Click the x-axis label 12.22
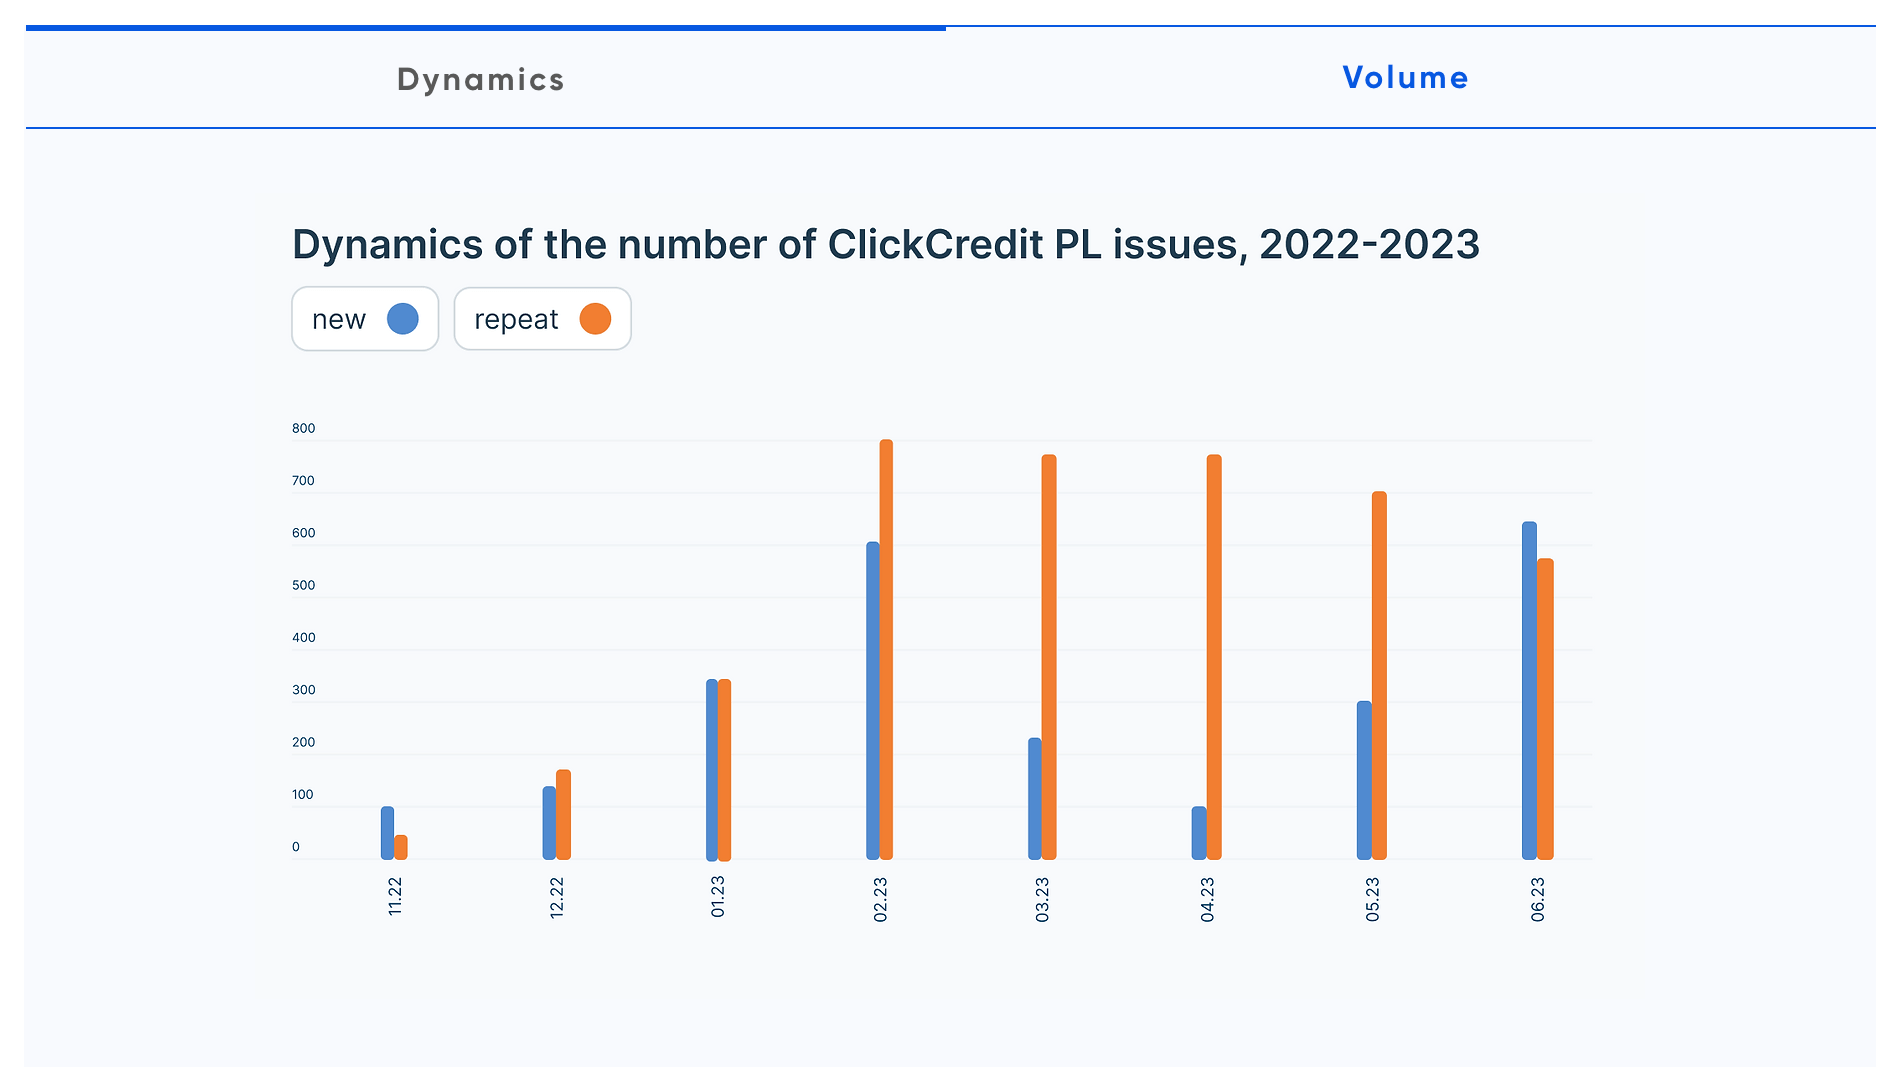Image resolution: width=1886 pixels, height=1080 pixels. tap(557, 898)
